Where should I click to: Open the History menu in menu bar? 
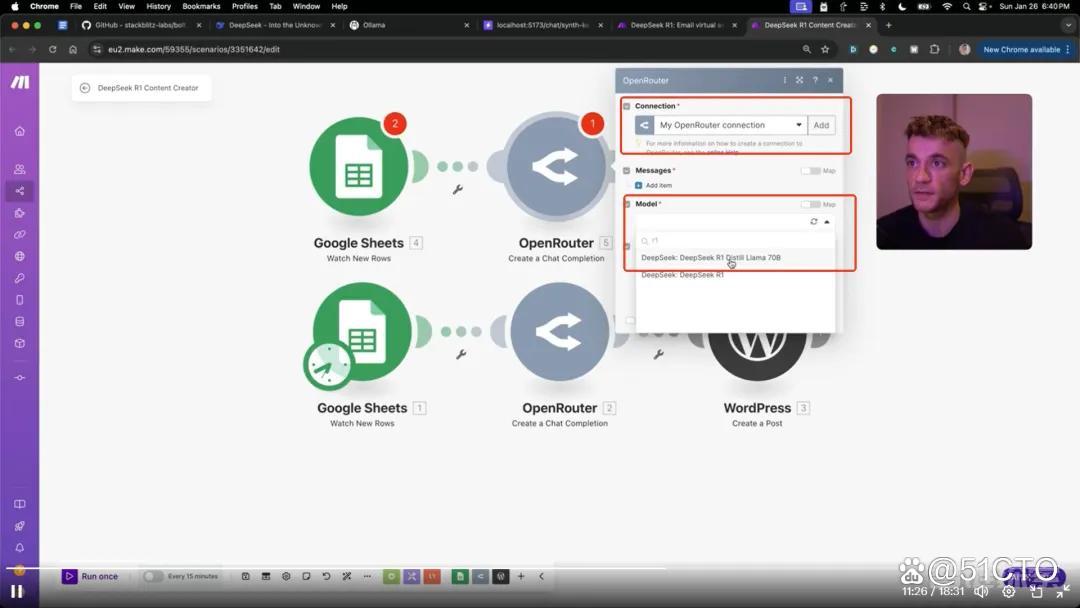pos(158,6)
